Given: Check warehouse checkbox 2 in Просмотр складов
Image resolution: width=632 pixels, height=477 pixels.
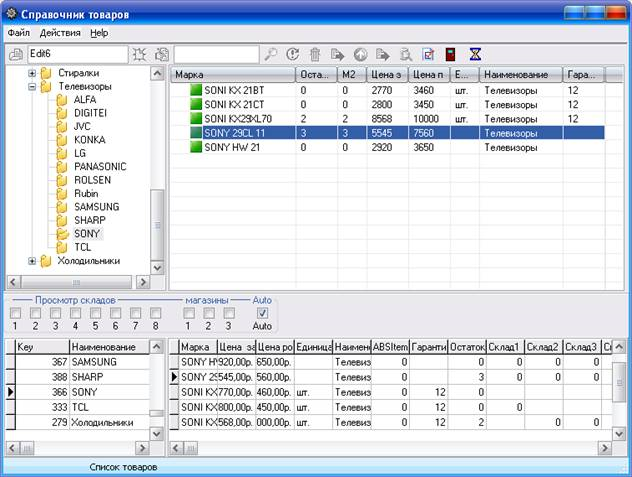Looking at the screenshot, I should pos(35,313).
